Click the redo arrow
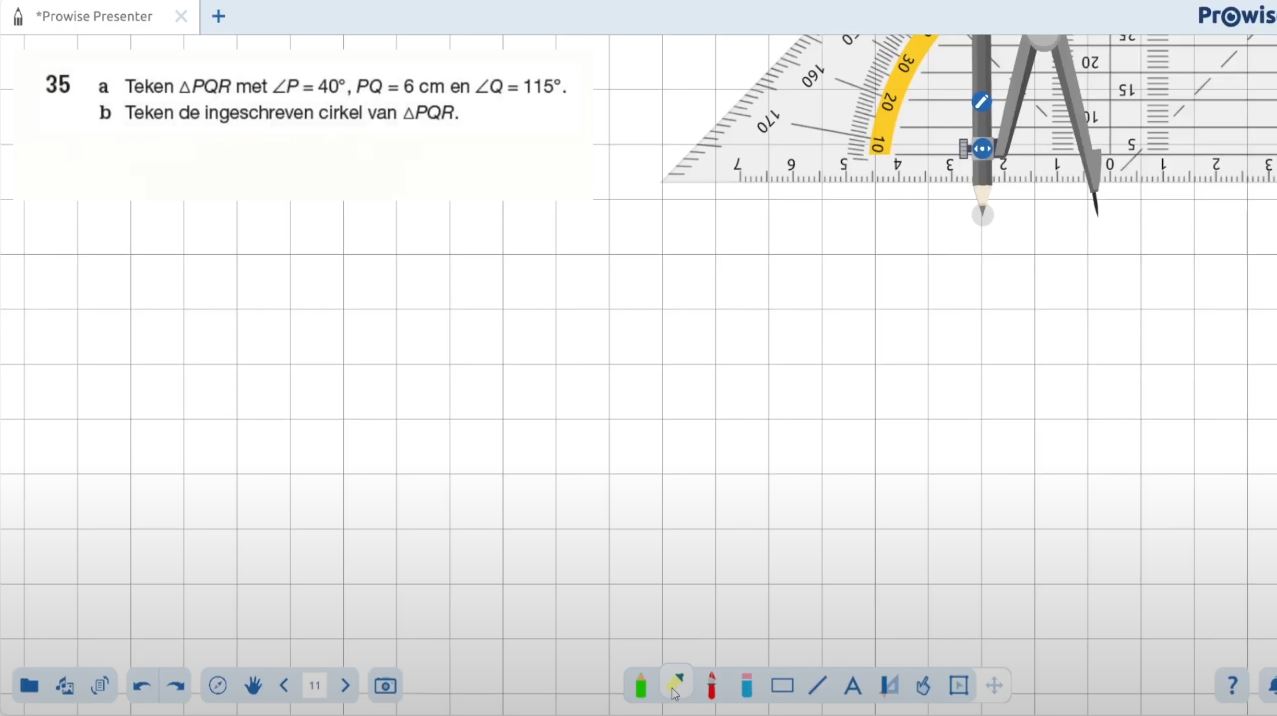The height and width of the screenshot is (716, 1277). pos(176,686)
